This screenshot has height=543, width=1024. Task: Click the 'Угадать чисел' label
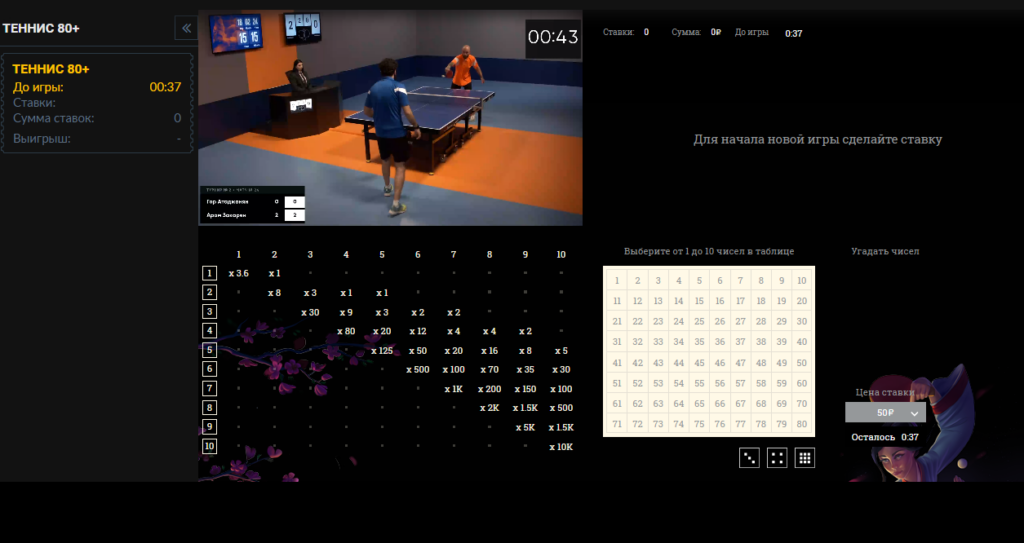click(x=885, y=251)
